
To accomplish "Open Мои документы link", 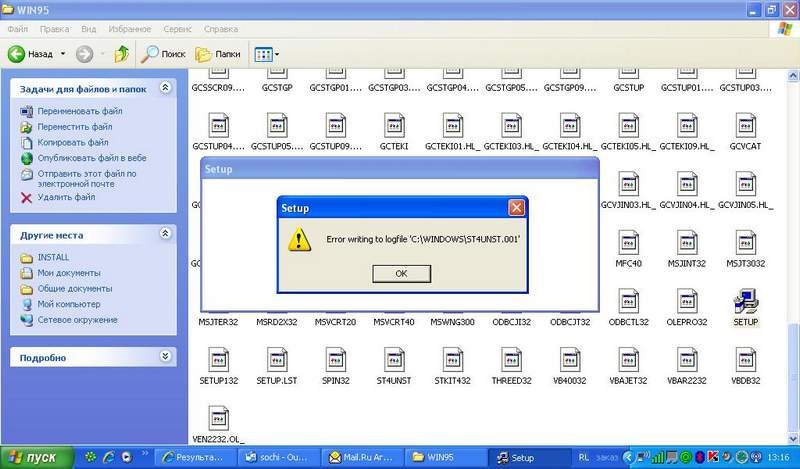I will click(x=69, y=273).
